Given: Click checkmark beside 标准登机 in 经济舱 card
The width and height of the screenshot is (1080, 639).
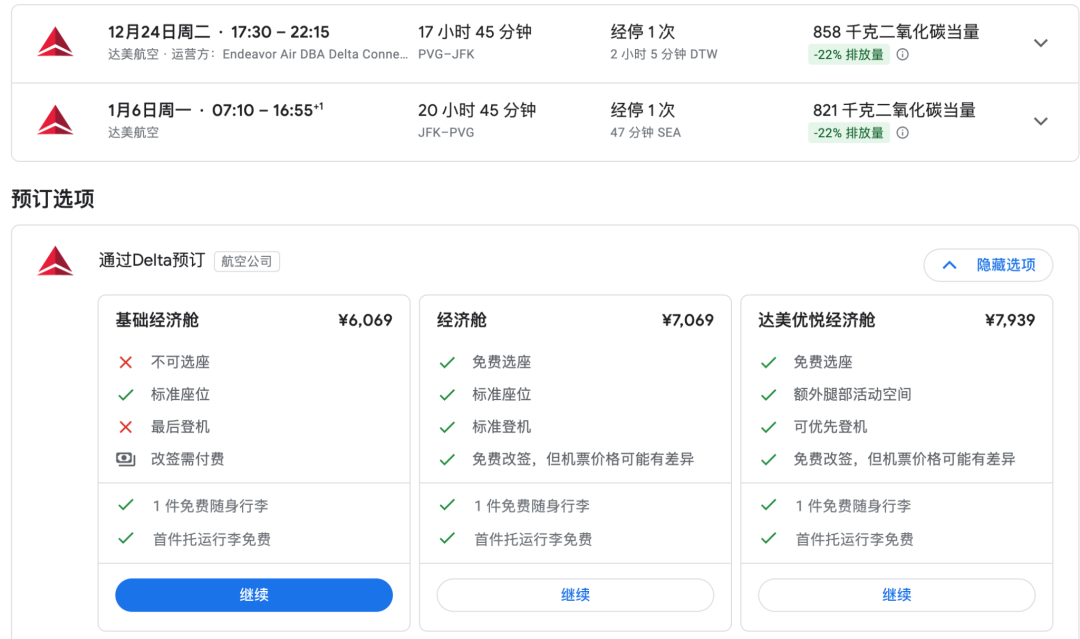Looking at the screenshot, I should tap(447, 427).
